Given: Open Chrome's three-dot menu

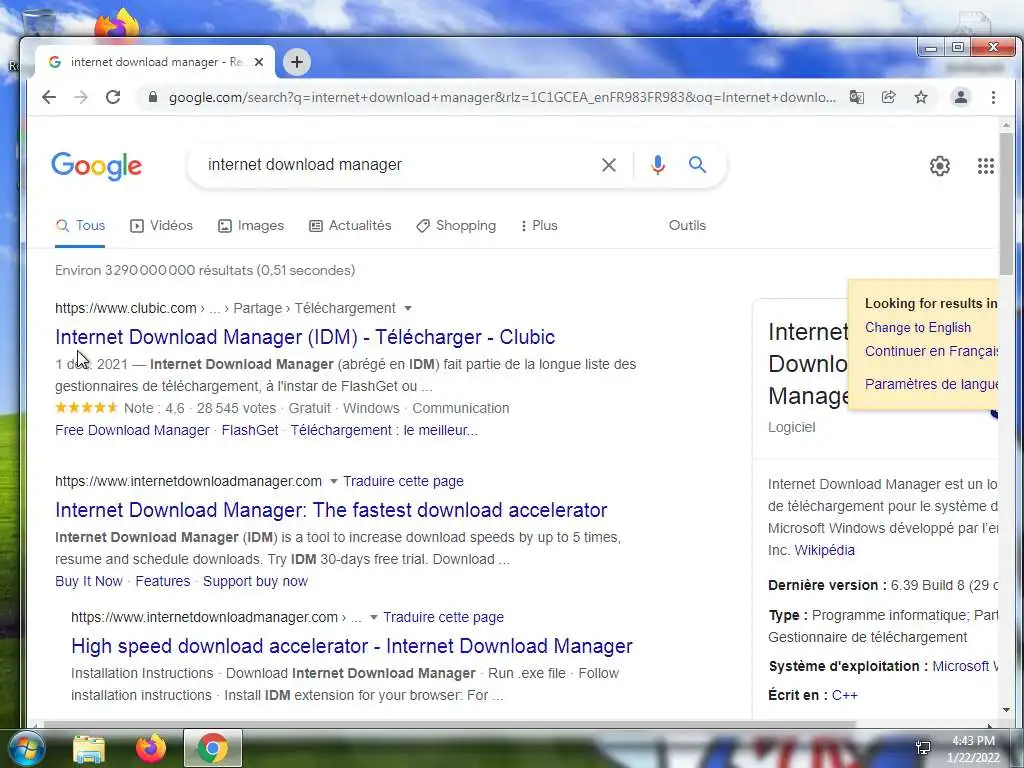Looking at the screenshot, I should coord(993,97).
